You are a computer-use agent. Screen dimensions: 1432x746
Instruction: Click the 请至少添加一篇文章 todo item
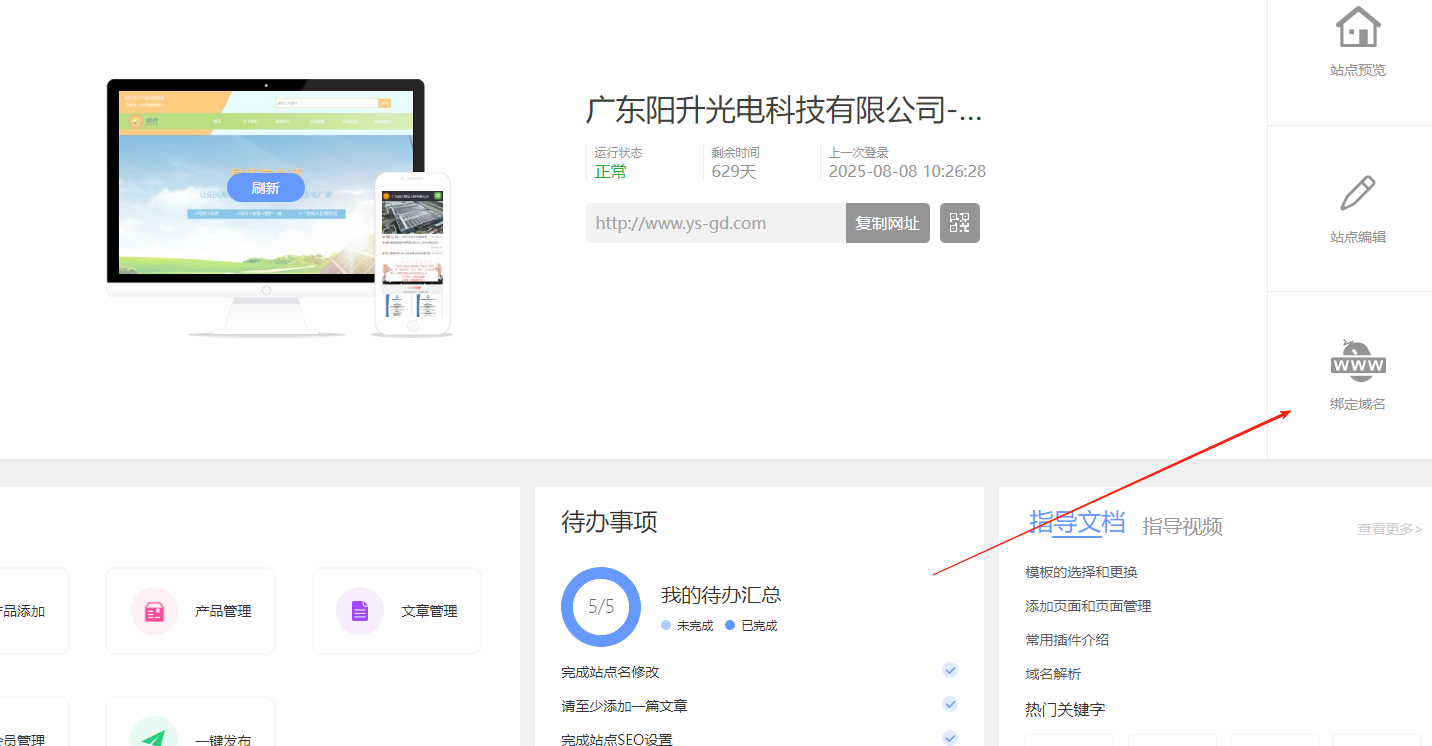point(624,706)
